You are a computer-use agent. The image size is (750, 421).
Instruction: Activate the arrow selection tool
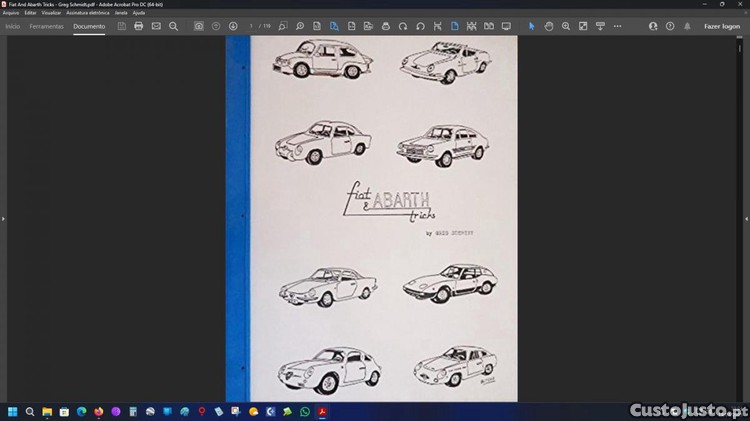click(532, 26)
